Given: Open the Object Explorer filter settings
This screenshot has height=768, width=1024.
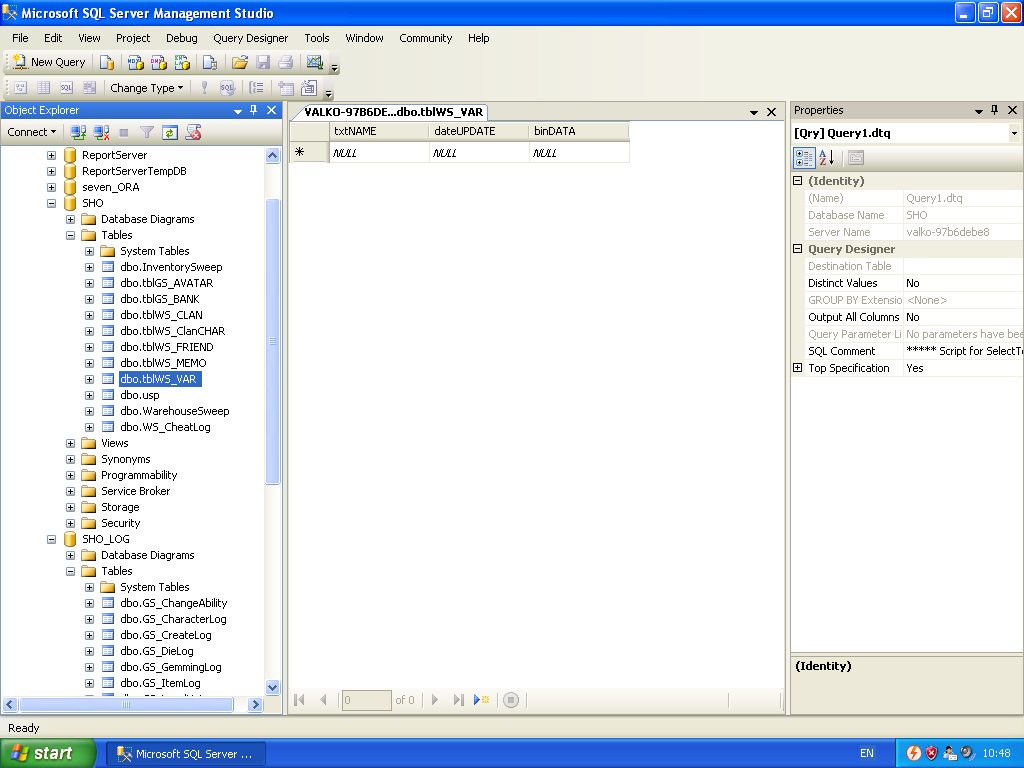Looking at the screenshot, I should pyautogui.click(x=147, y=131).
